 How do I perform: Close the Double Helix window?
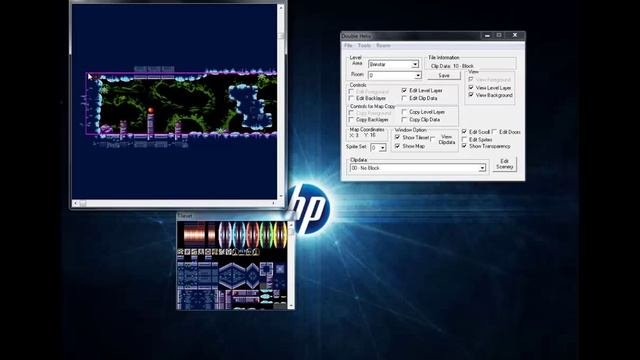coord(515,36)
